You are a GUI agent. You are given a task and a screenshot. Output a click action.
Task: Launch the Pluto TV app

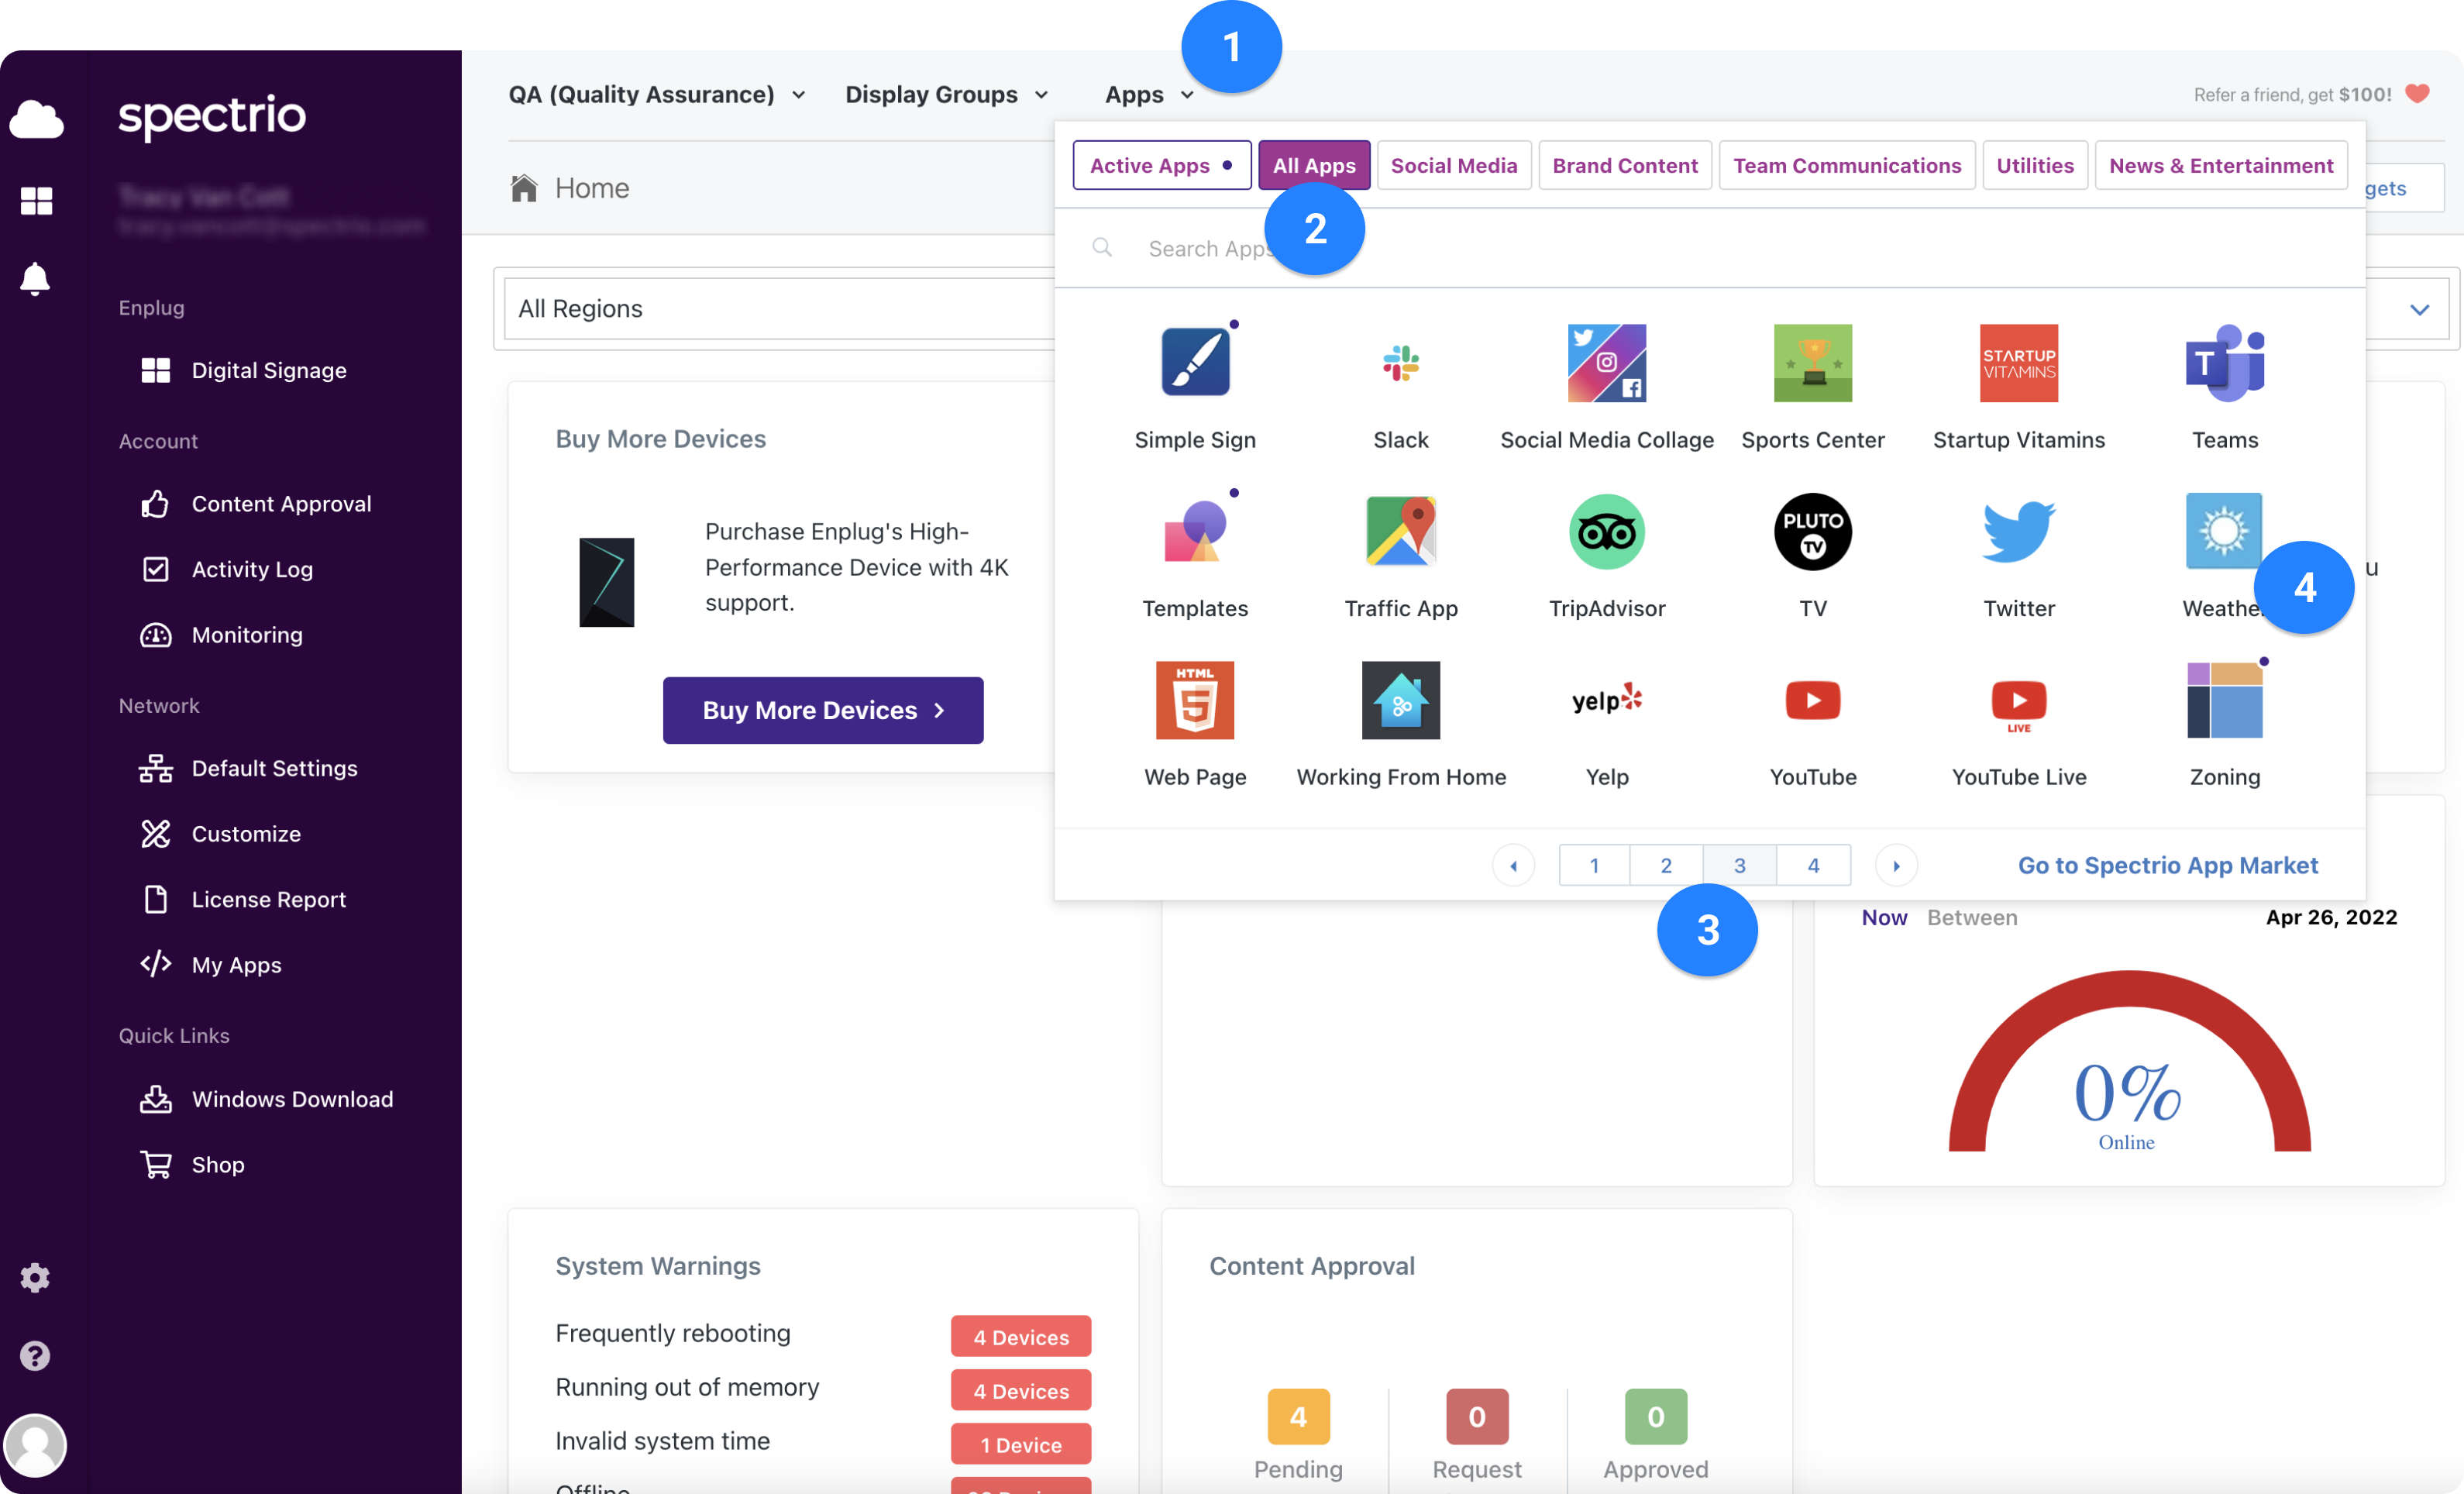pyautogui.click(x=1813, y=532)
